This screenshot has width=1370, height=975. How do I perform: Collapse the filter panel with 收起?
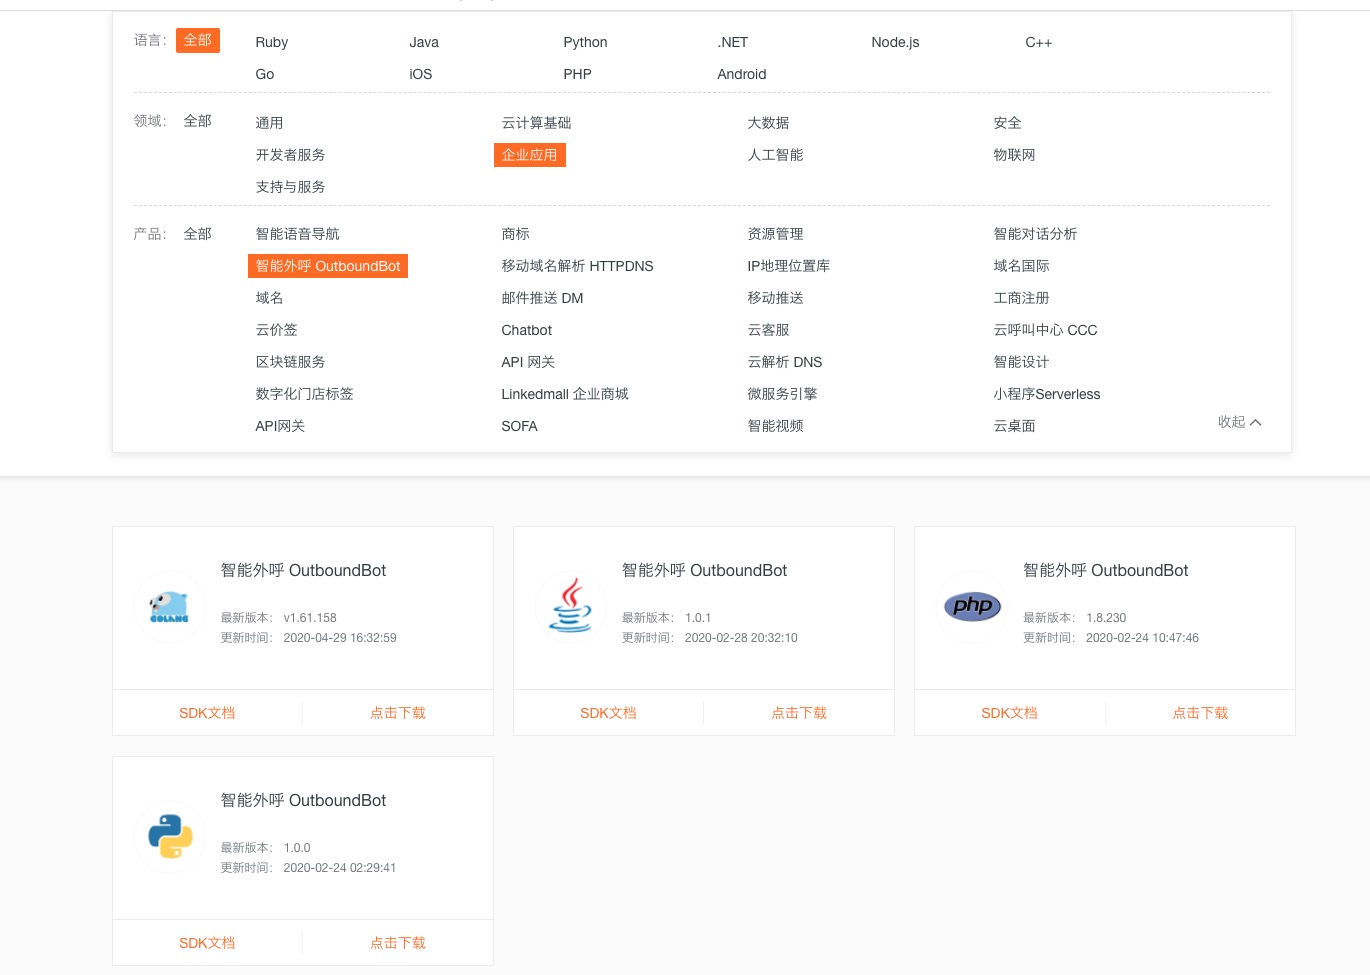1239,422
